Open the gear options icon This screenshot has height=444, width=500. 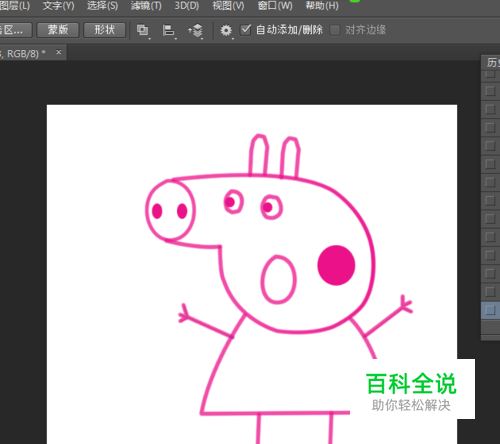226,30
